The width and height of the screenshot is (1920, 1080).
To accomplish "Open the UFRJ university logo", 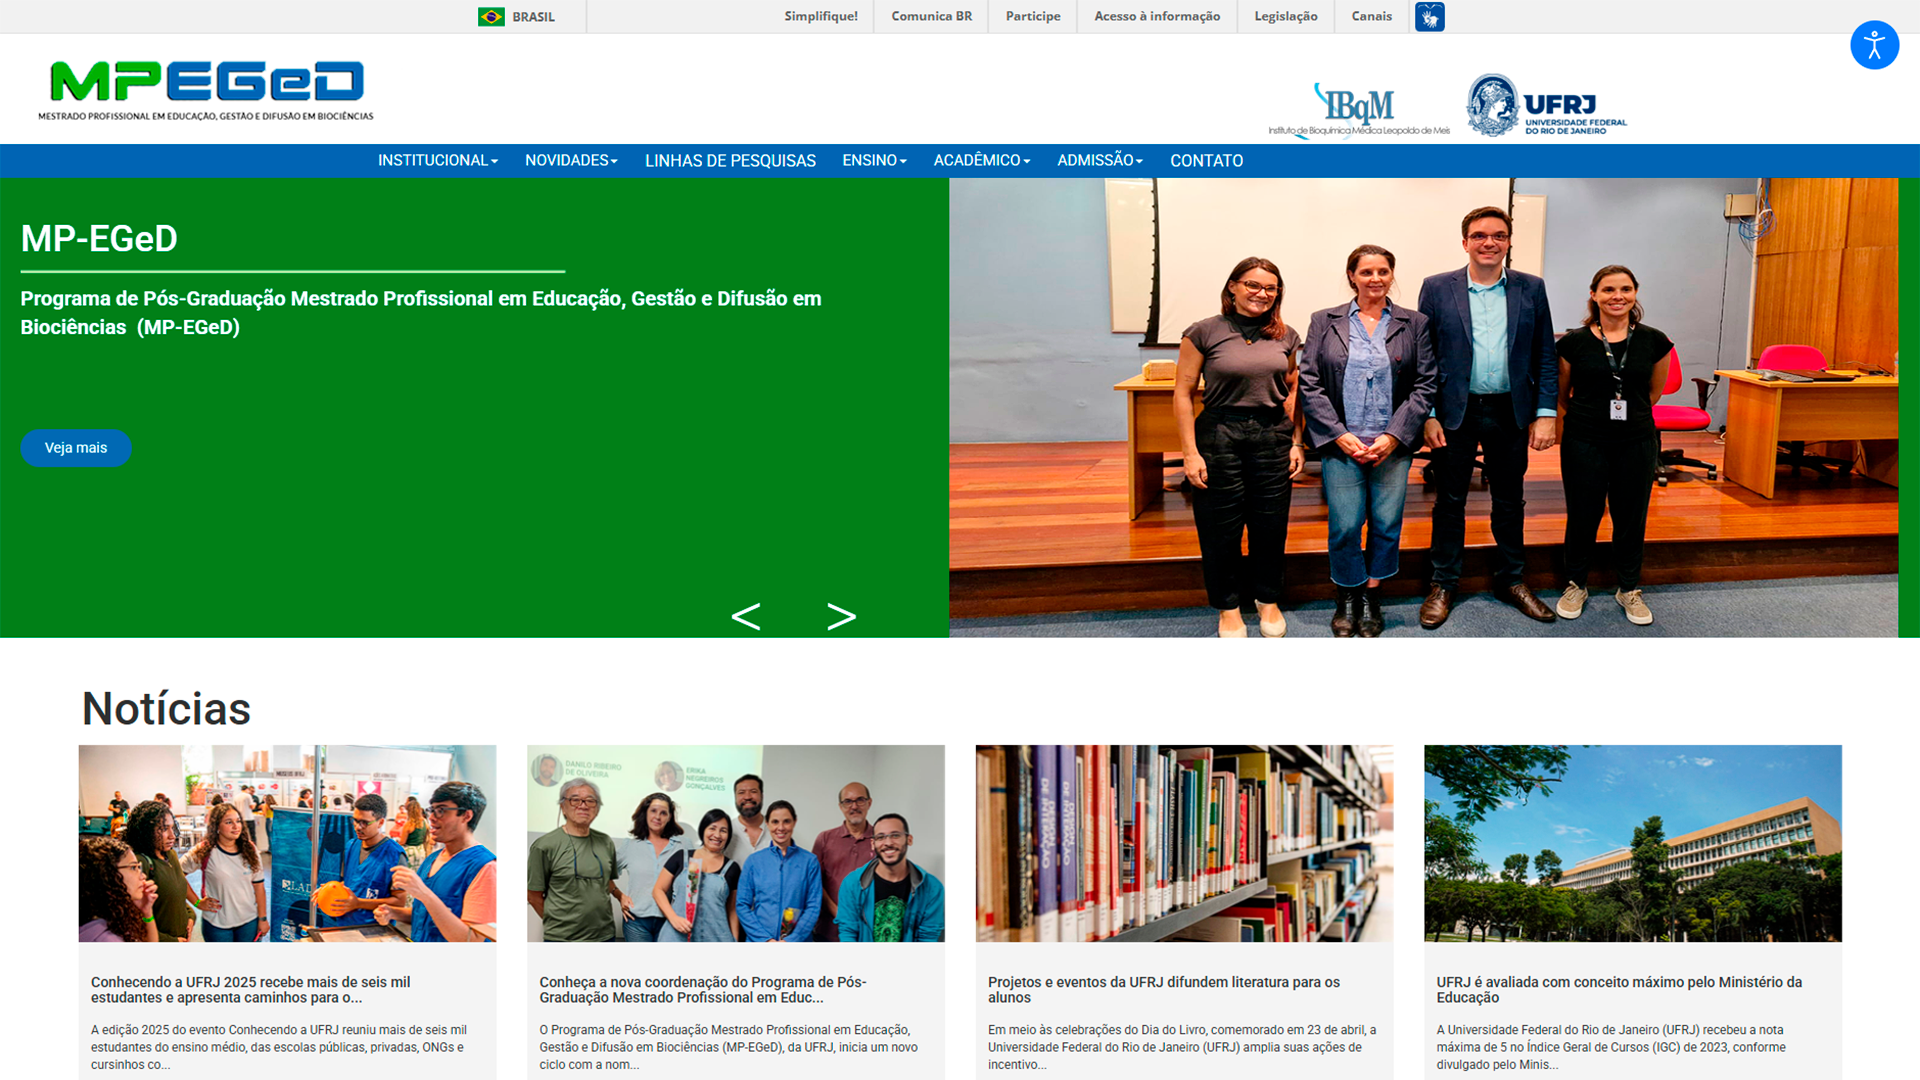I will (x=1547, y=105).
